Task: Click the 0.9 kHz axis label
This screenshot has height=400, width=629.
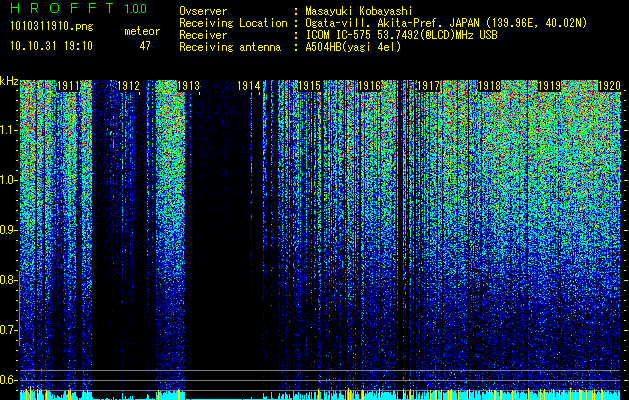Action: click(7, 230)
